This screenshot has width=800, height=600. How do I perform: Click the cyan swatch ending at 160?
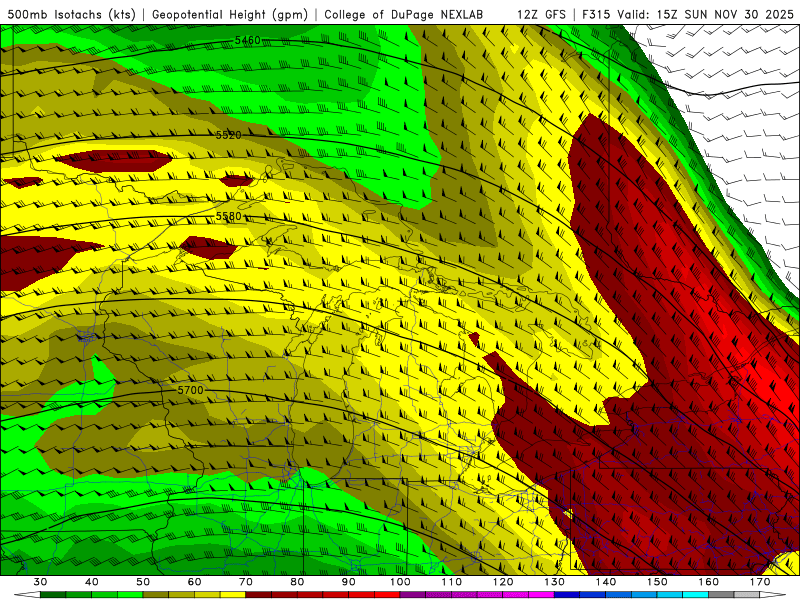pos(696,595)
